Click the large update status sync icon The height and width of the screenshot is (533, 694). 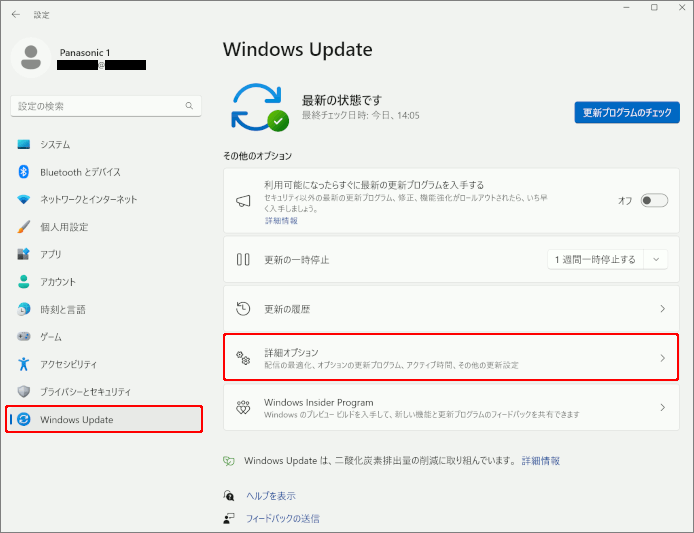tap(260, 108)
